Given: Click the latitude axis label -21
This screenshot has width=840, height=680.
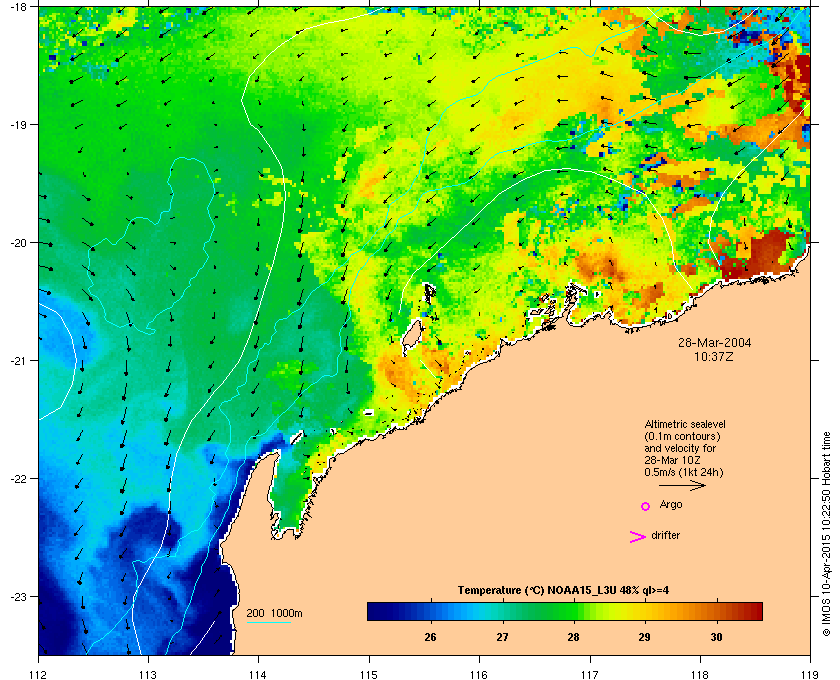Looking at the screenshot, I should [19, 361].
